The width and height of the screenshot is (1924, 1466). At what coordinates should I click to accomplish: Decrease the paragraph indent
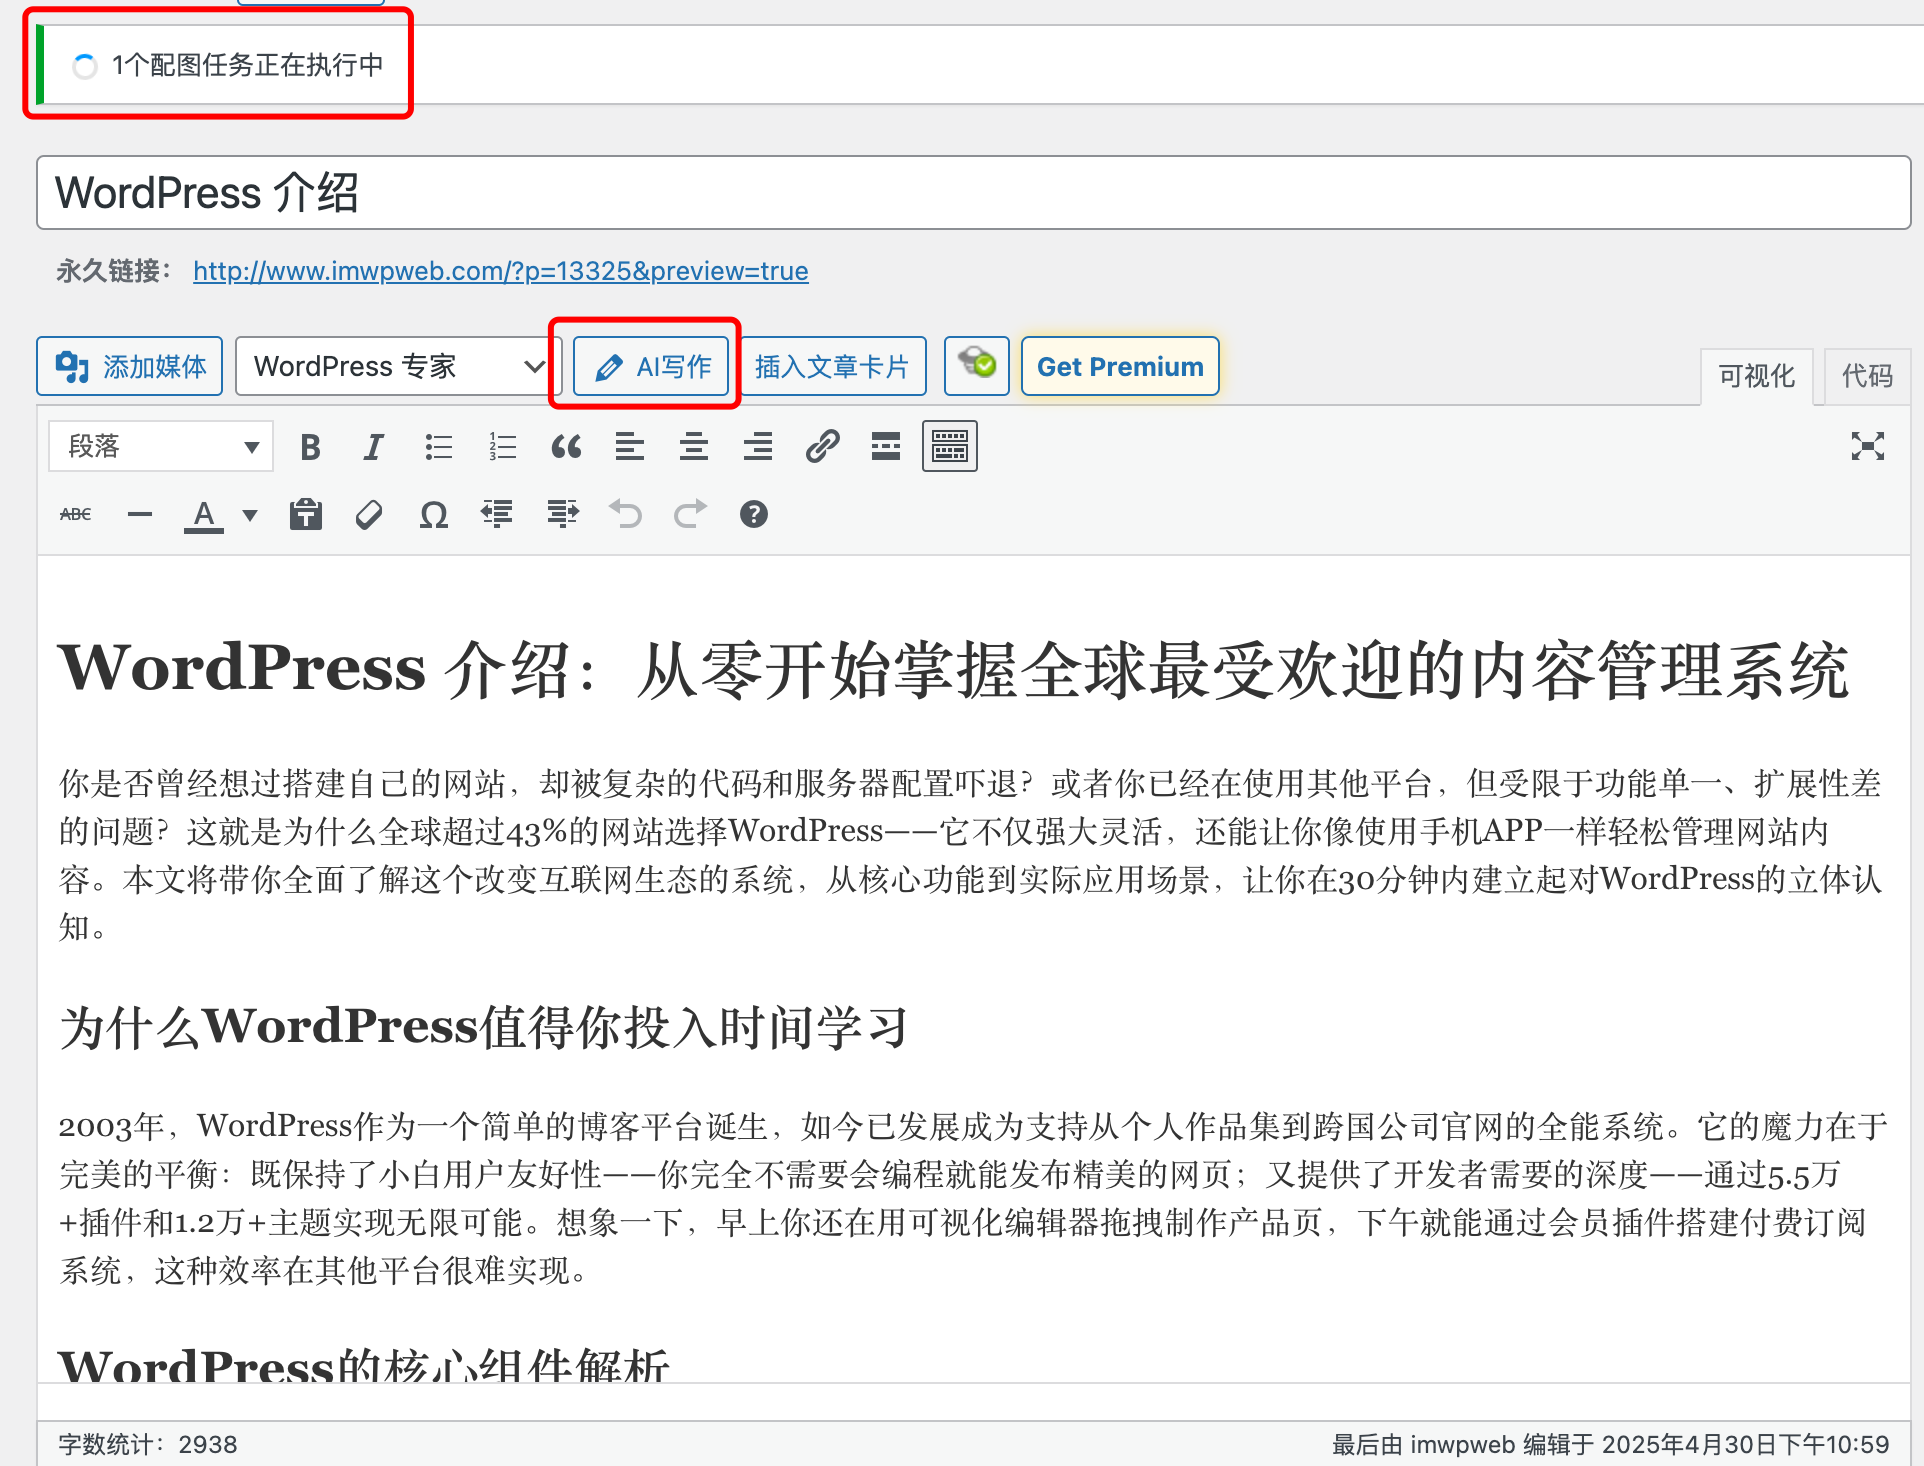coord(498,514)
